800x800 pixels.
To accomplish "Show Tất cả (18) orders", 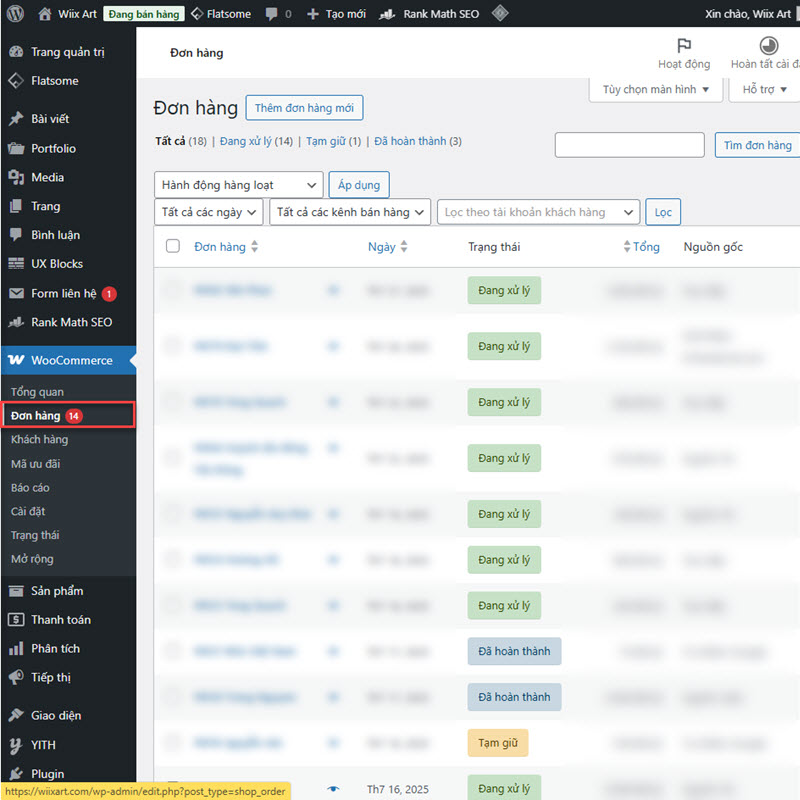I will (x=181, y=141).
